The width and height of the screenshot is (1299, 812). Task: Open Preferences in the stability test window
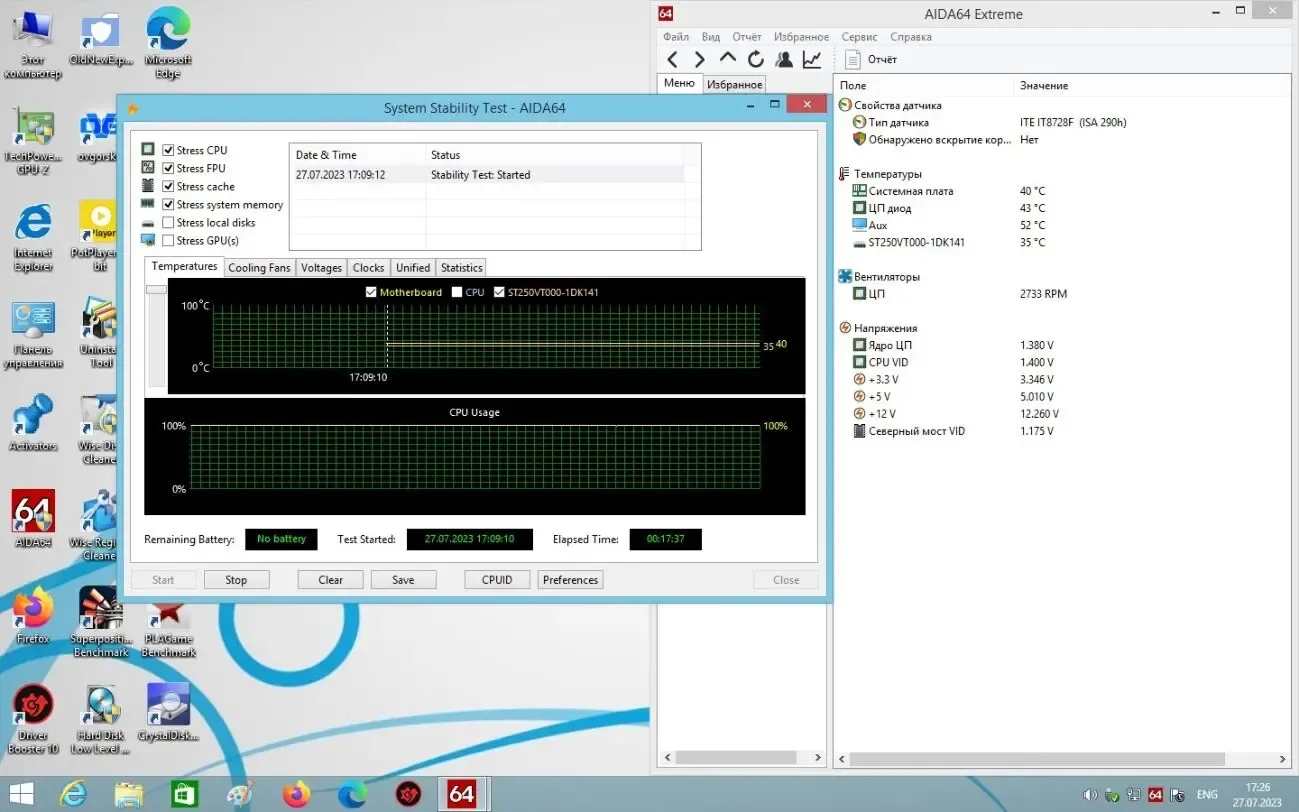(x=570, y=579)
